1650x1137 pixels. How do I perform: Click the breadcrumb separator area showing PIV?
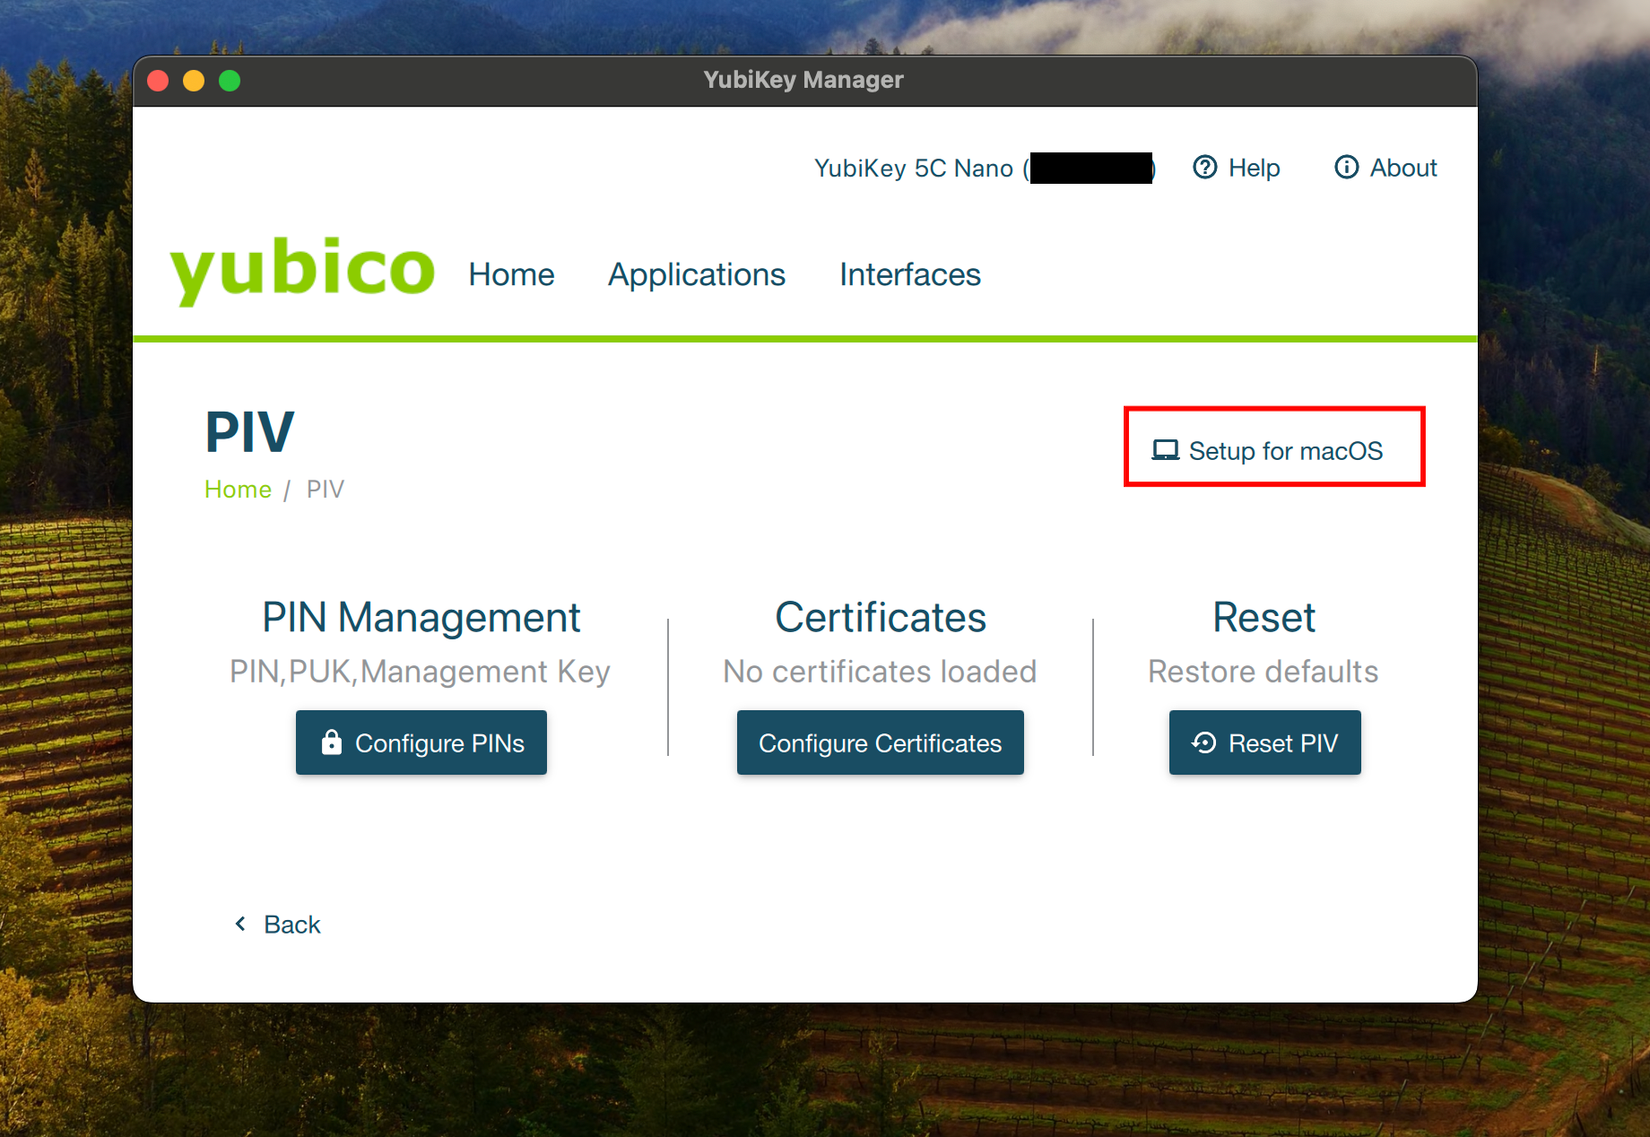[x=325, y=489]
